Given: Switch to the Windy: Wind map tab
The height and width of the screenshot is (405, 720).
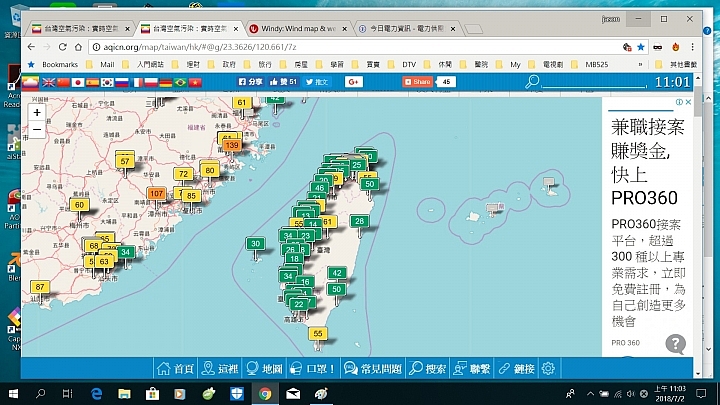Looking at the screenshot, I should (299, 28).
